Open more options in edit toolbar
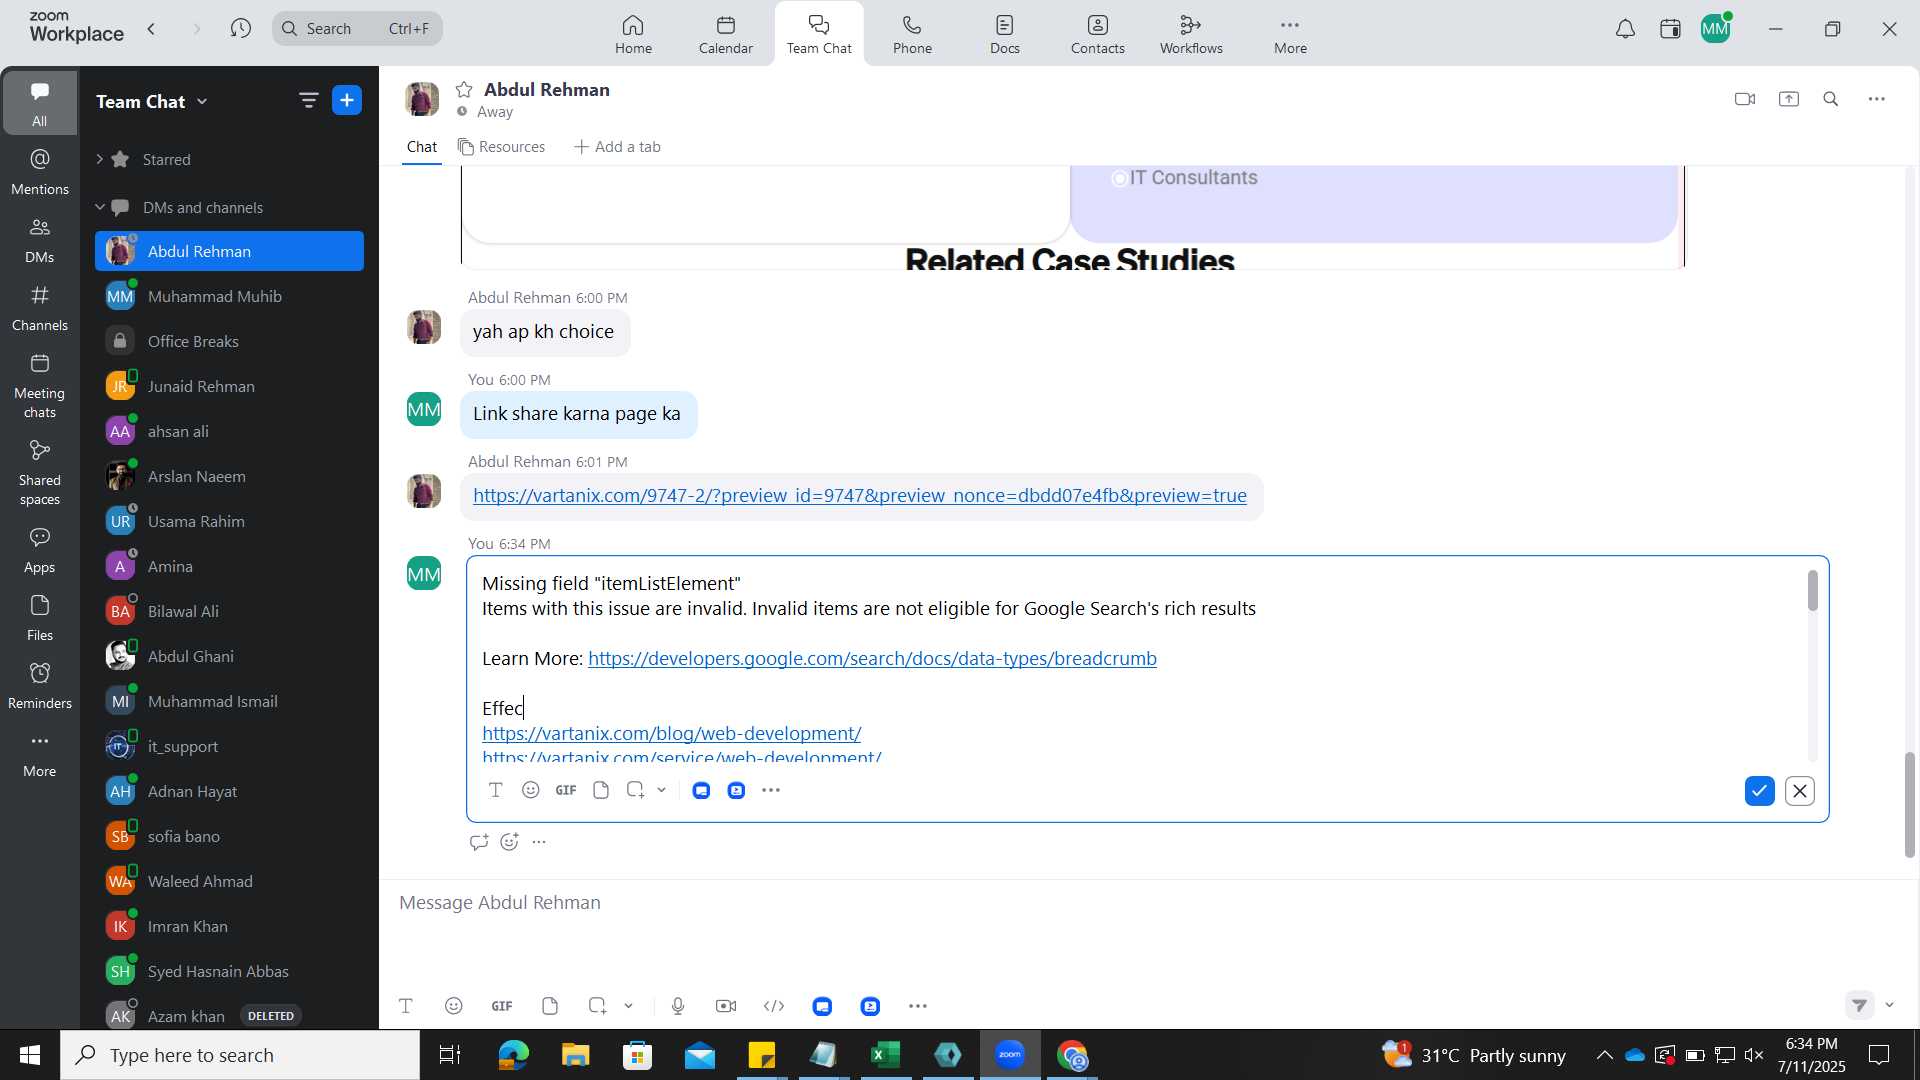 pos(771,790)
